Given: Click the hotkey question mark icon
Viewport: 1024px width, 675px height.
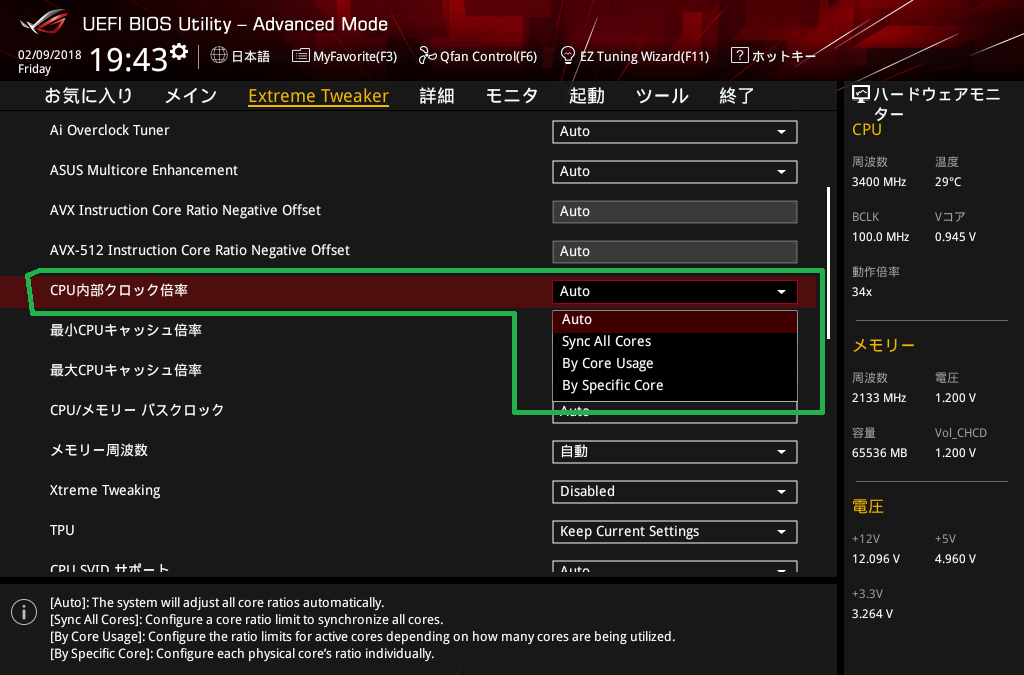Looking at the screenshot, I should tap(739, 55).
